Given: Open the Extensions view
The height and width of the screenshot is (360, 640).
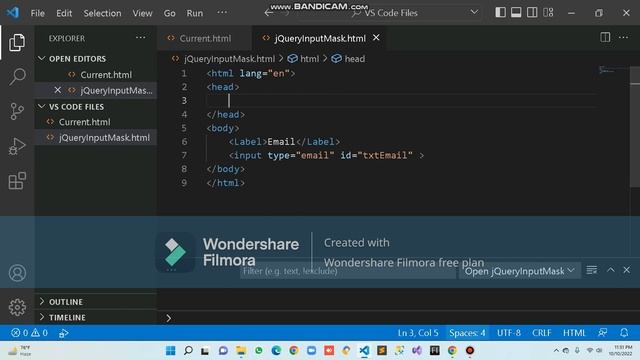Looking at the screenshot, I should [x=17, y=181].
